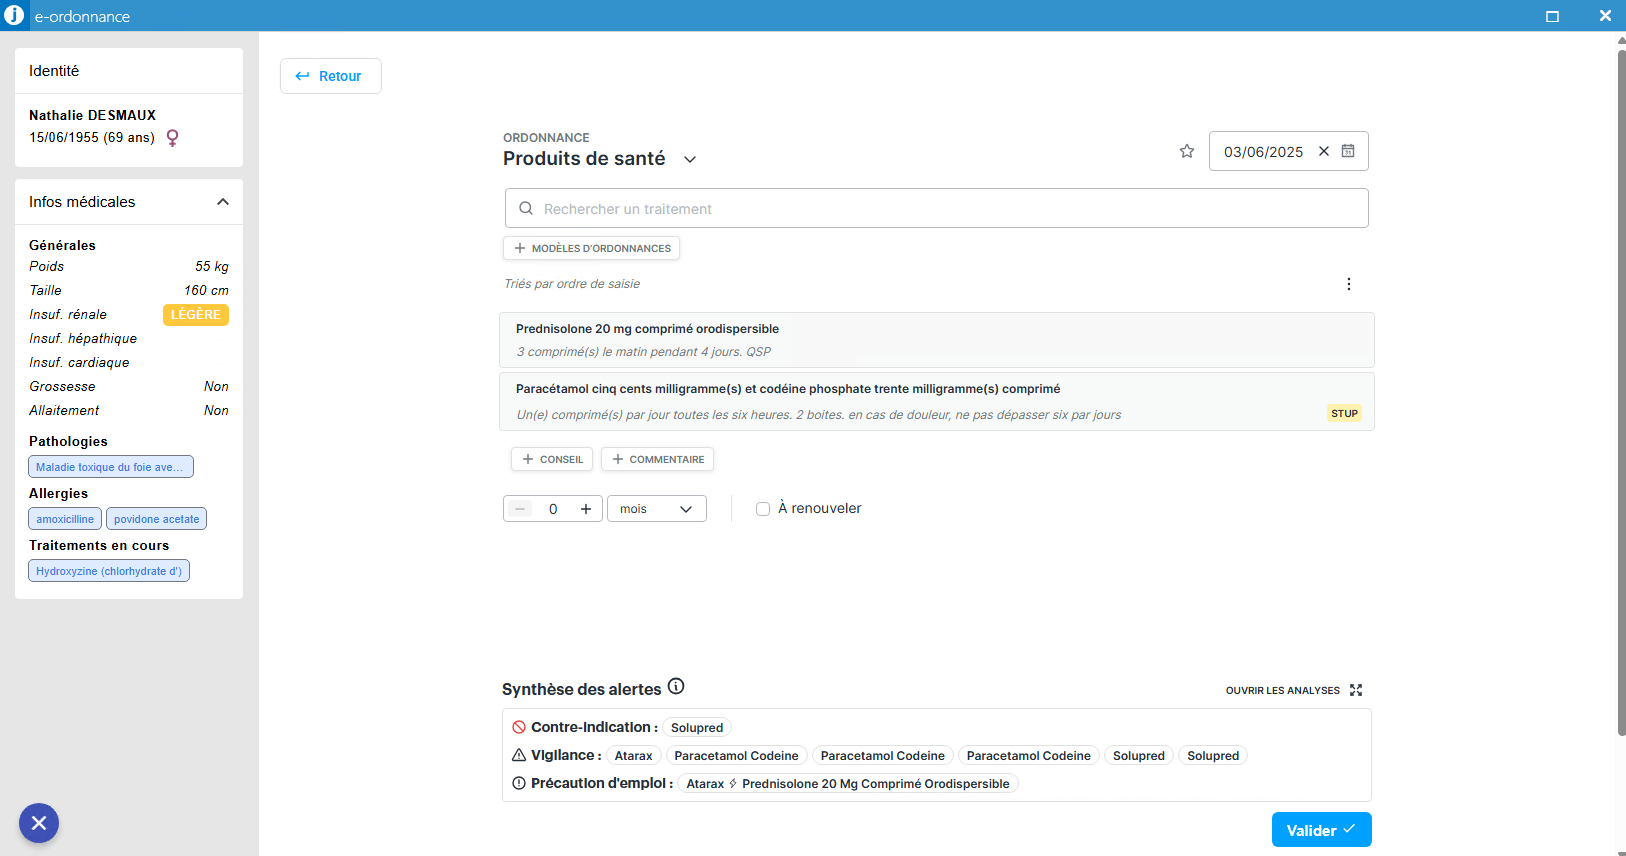Open the Produits de santé dropdown
The height and width of the screenshot is (856, 1626).
coord(690,159)
